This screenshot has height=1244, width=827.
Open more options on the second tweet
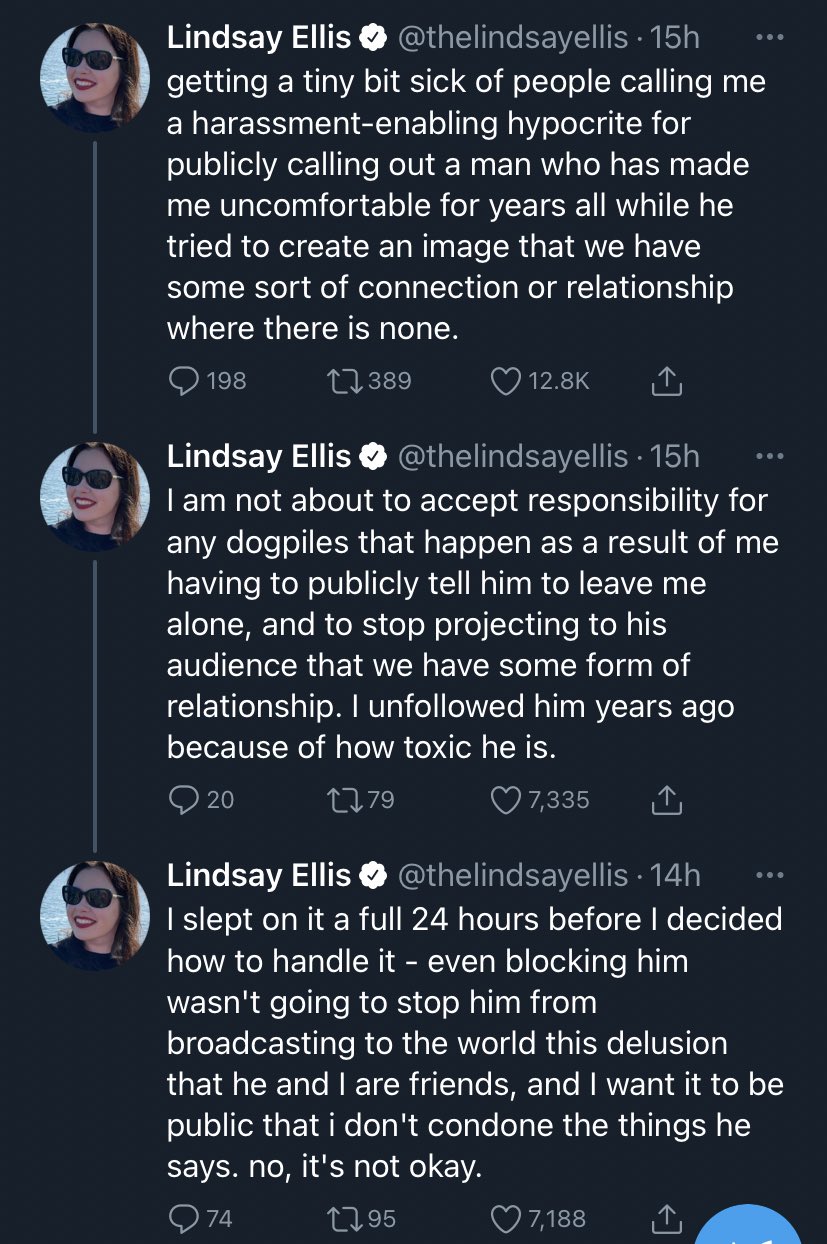pos(769,456)
